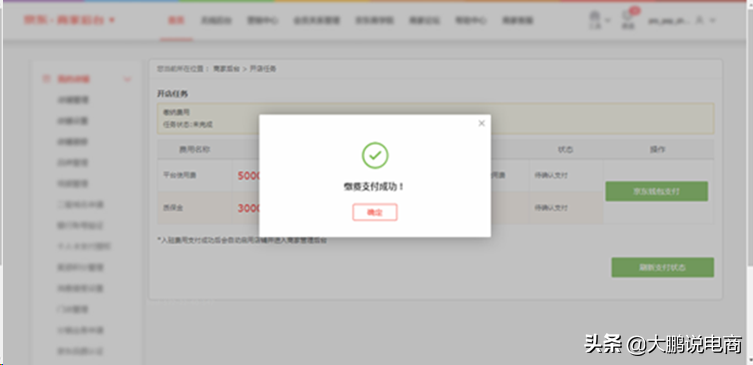Click the 质保金 row label
The image size is (753, 365).
click(173, 208)
